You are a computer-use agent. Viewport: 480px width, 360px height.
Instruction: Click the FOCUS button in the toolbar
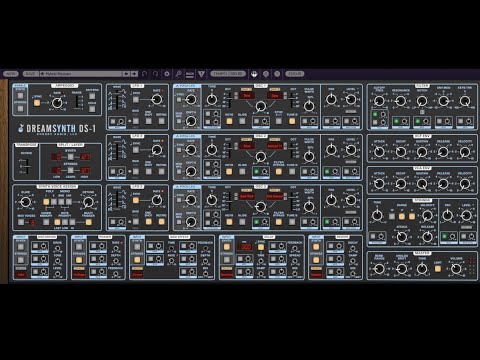[295, 74]
